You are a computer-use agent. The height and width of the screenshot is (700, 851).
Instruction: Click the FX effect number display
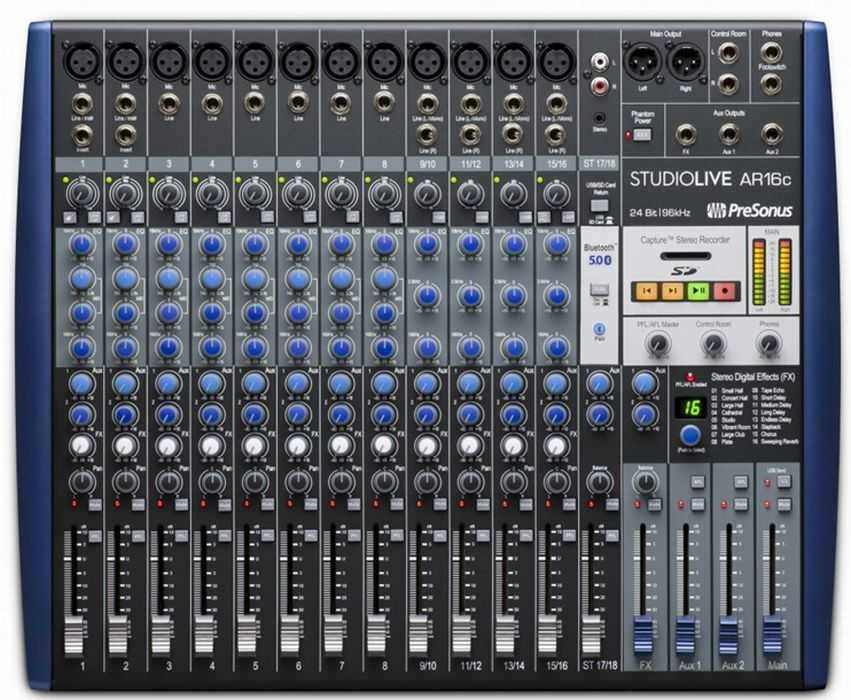point(689,405)
